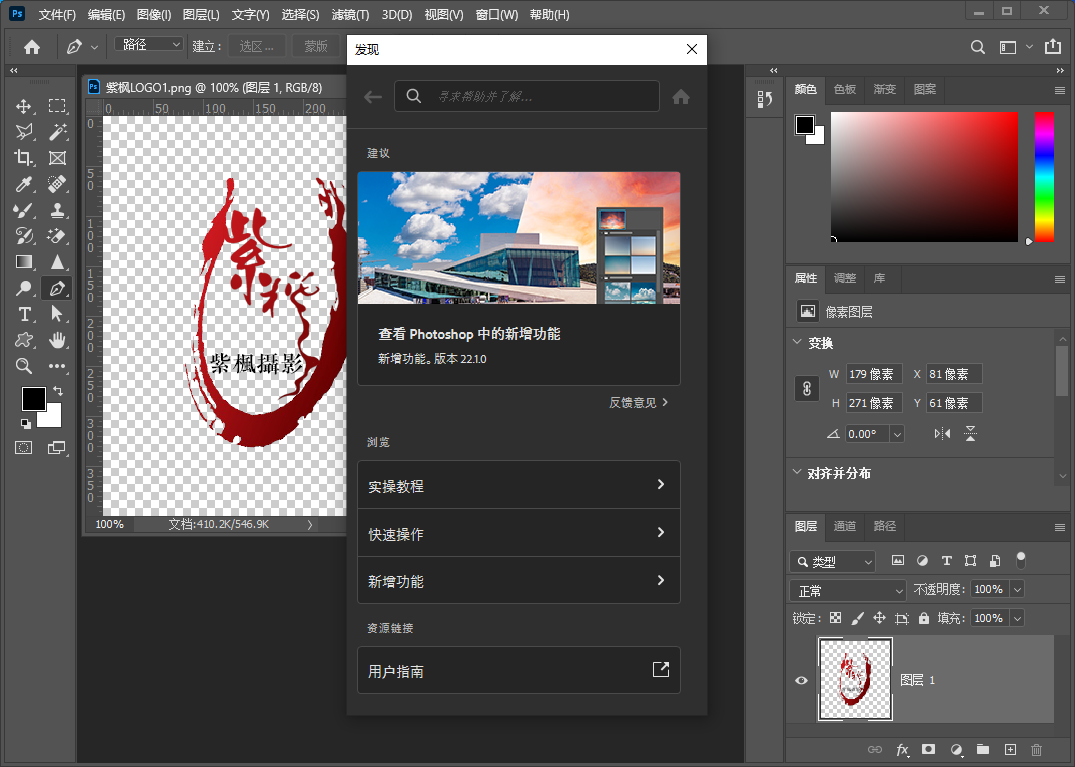Swap foreground and background colors
Viewport: 1075px width, 767px height.
pos(58,391)
